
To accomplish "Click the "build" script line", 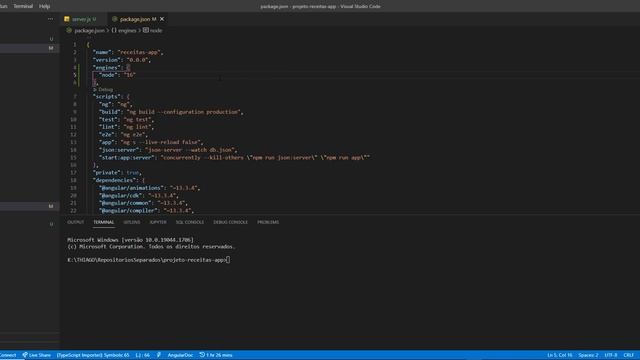I will (171, 112).
